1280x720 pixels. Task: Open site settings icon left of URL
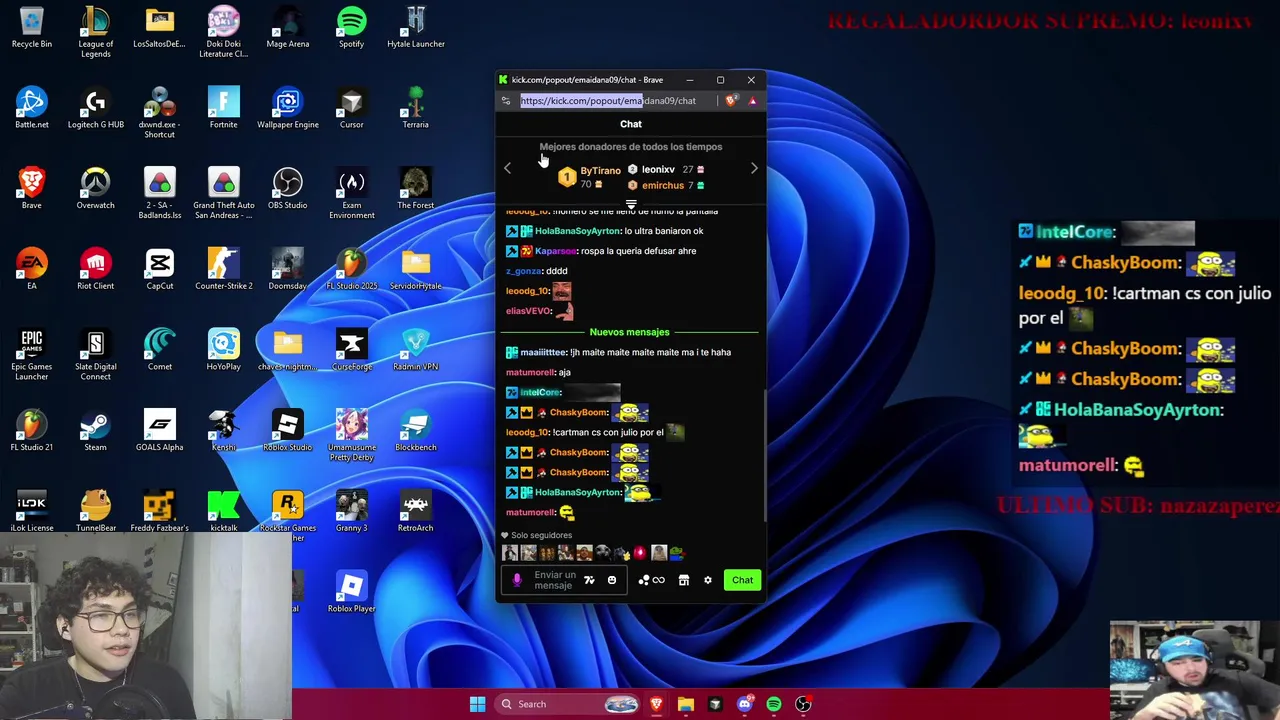point(506,100)
